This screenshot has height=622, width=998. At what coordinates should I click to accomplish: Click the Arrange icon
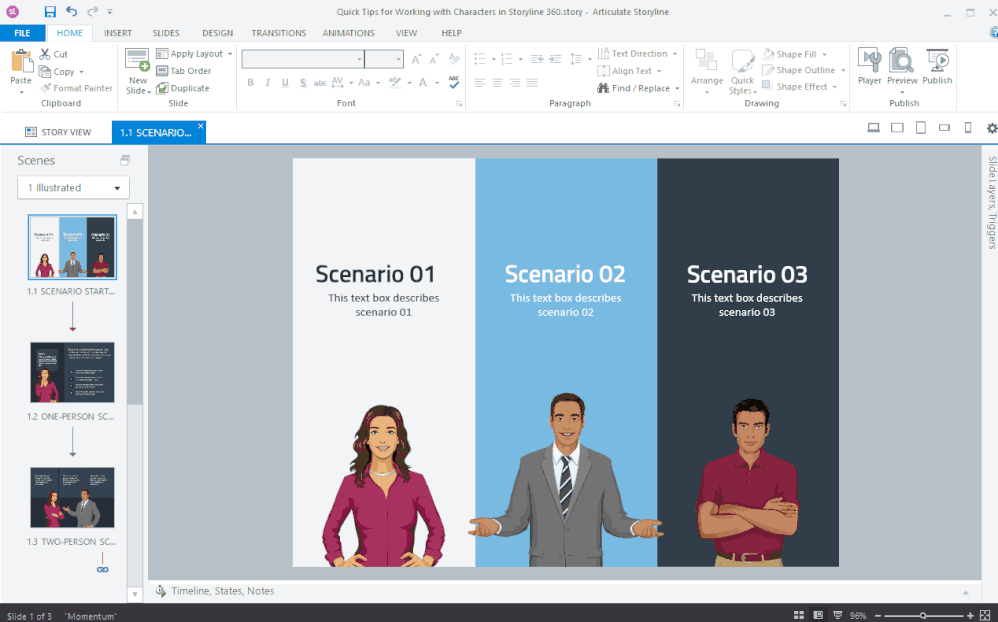[x=706, y=67]
